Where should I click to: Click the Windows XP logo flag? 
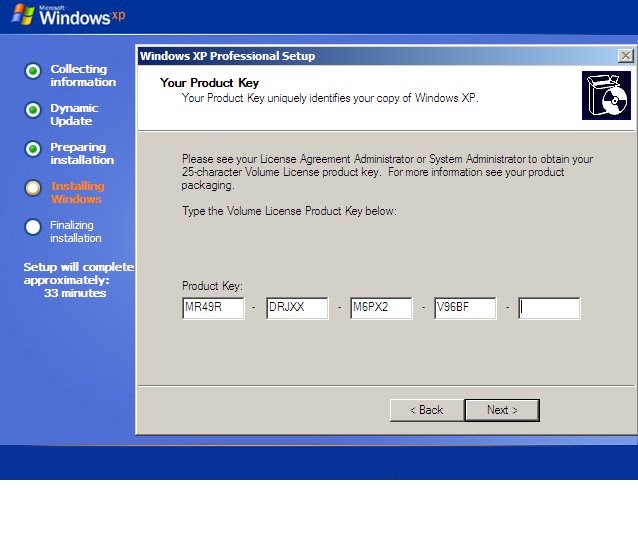point(23,15)
